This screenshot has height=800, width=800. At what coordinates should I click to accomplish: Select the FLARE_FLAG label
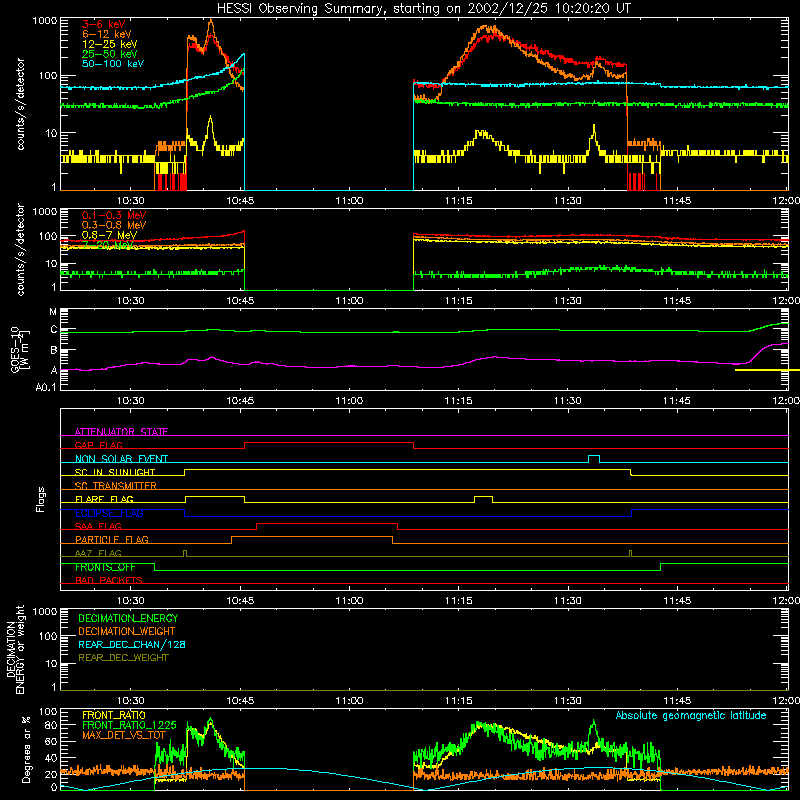104,499
